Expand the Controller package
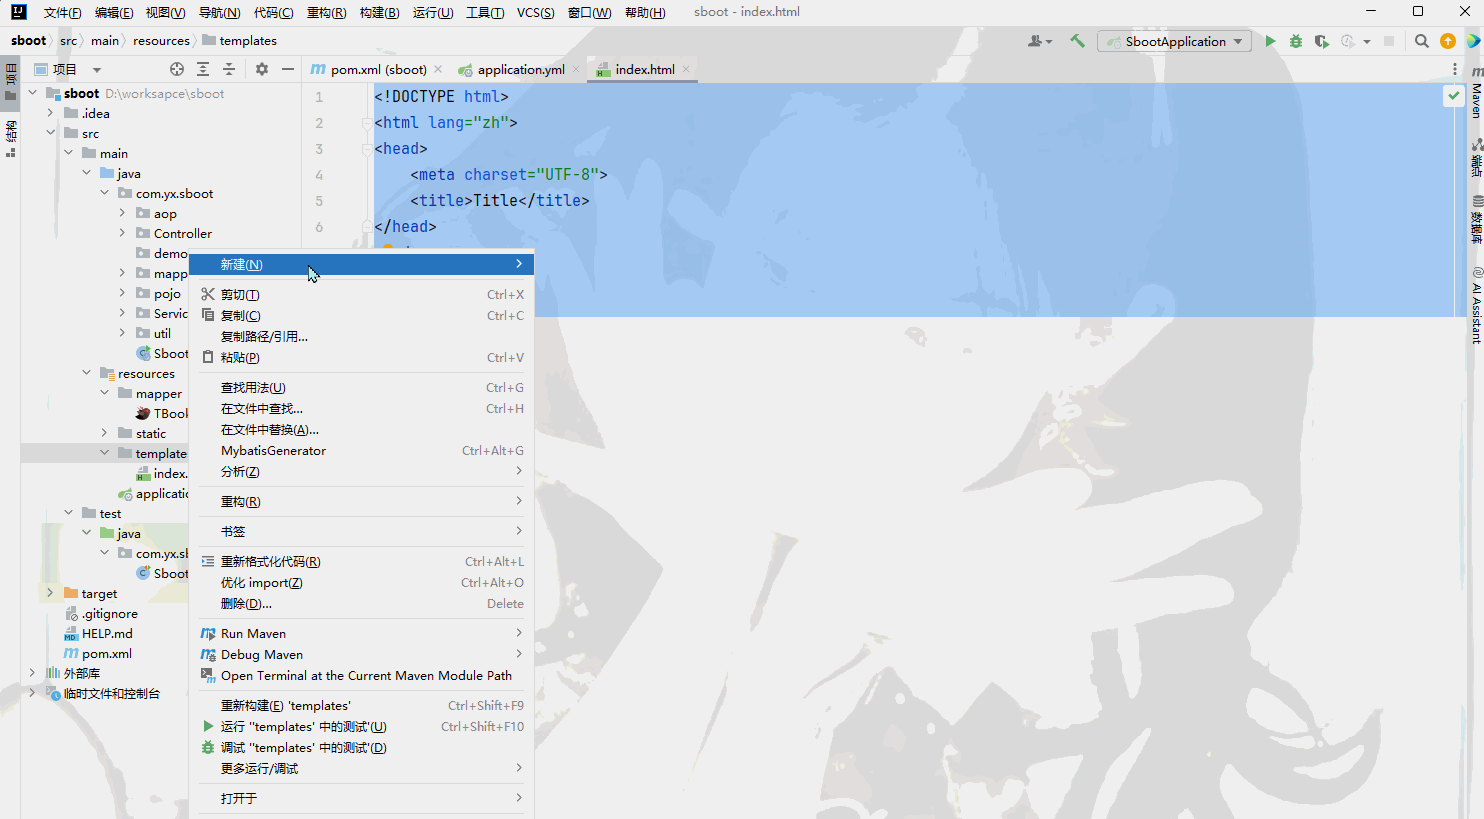Screen dimensions: 1484x819 pos(123,233)
